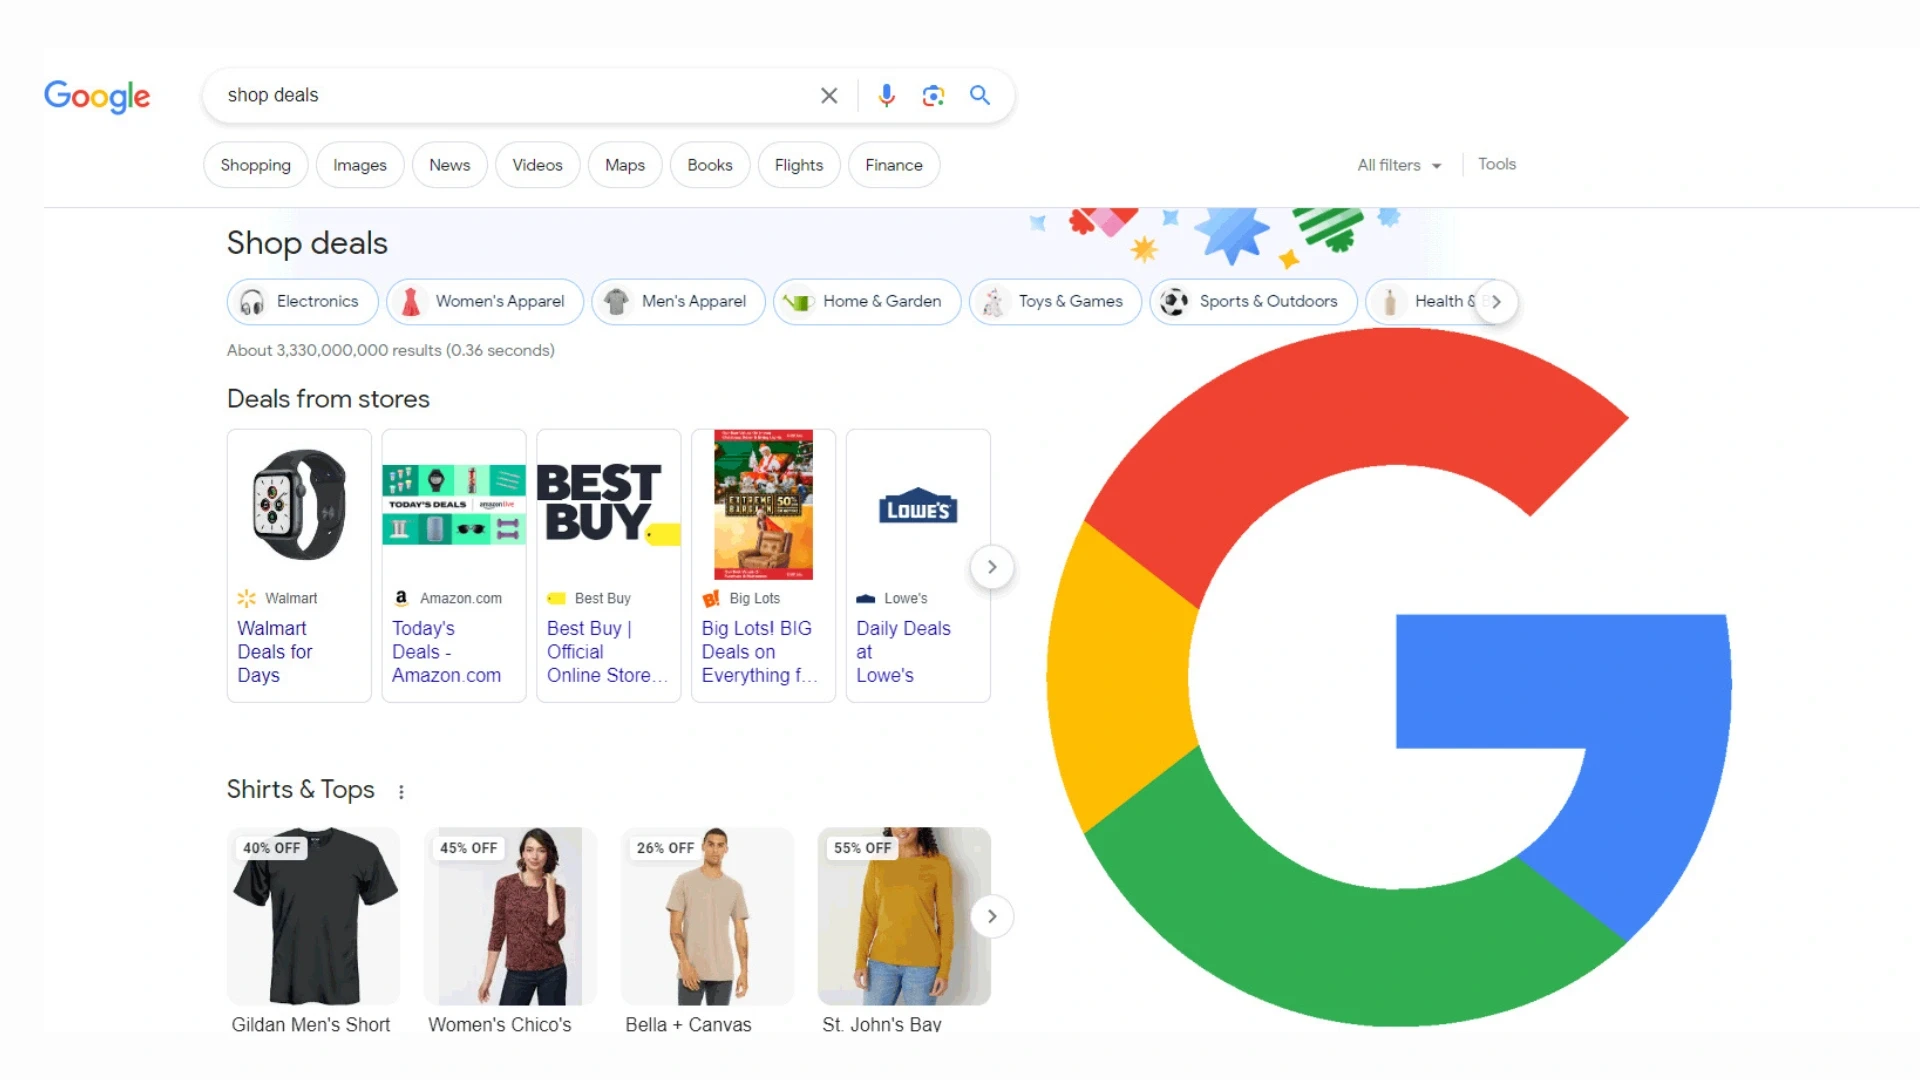Open 'Big Lots! BIG Deals on Everything' link

coord(759,652)
